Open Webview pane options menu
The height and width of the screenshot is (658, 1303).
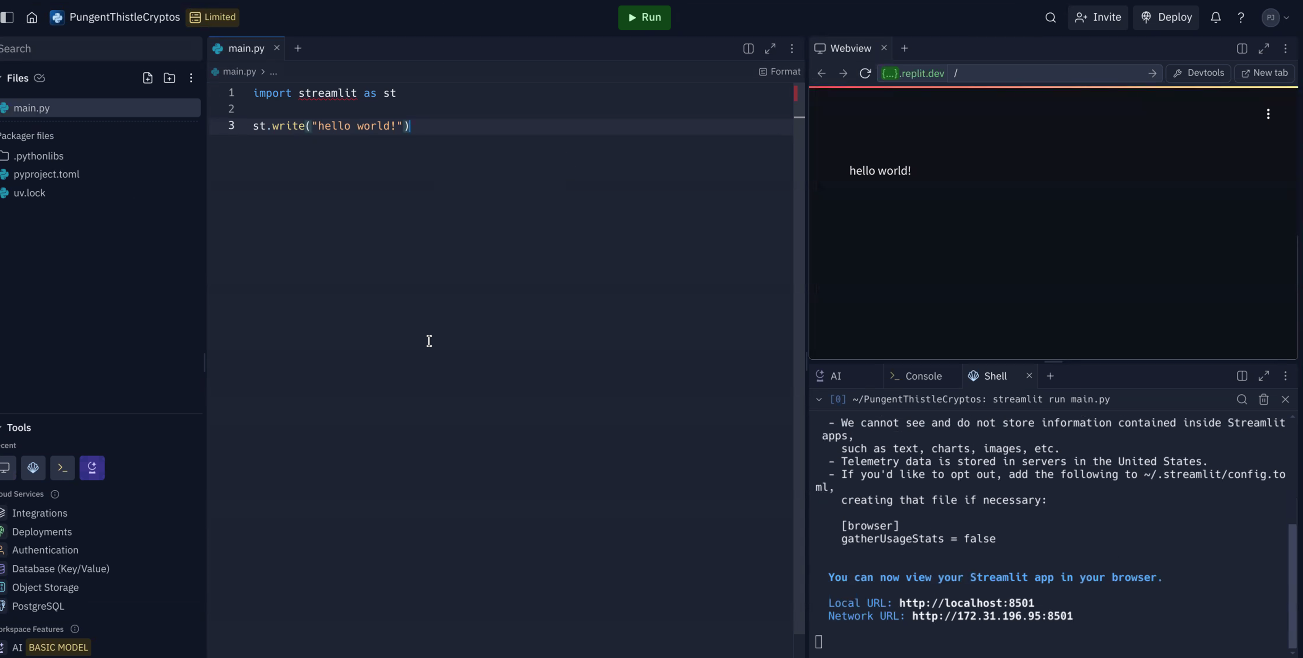[1286, 48]
